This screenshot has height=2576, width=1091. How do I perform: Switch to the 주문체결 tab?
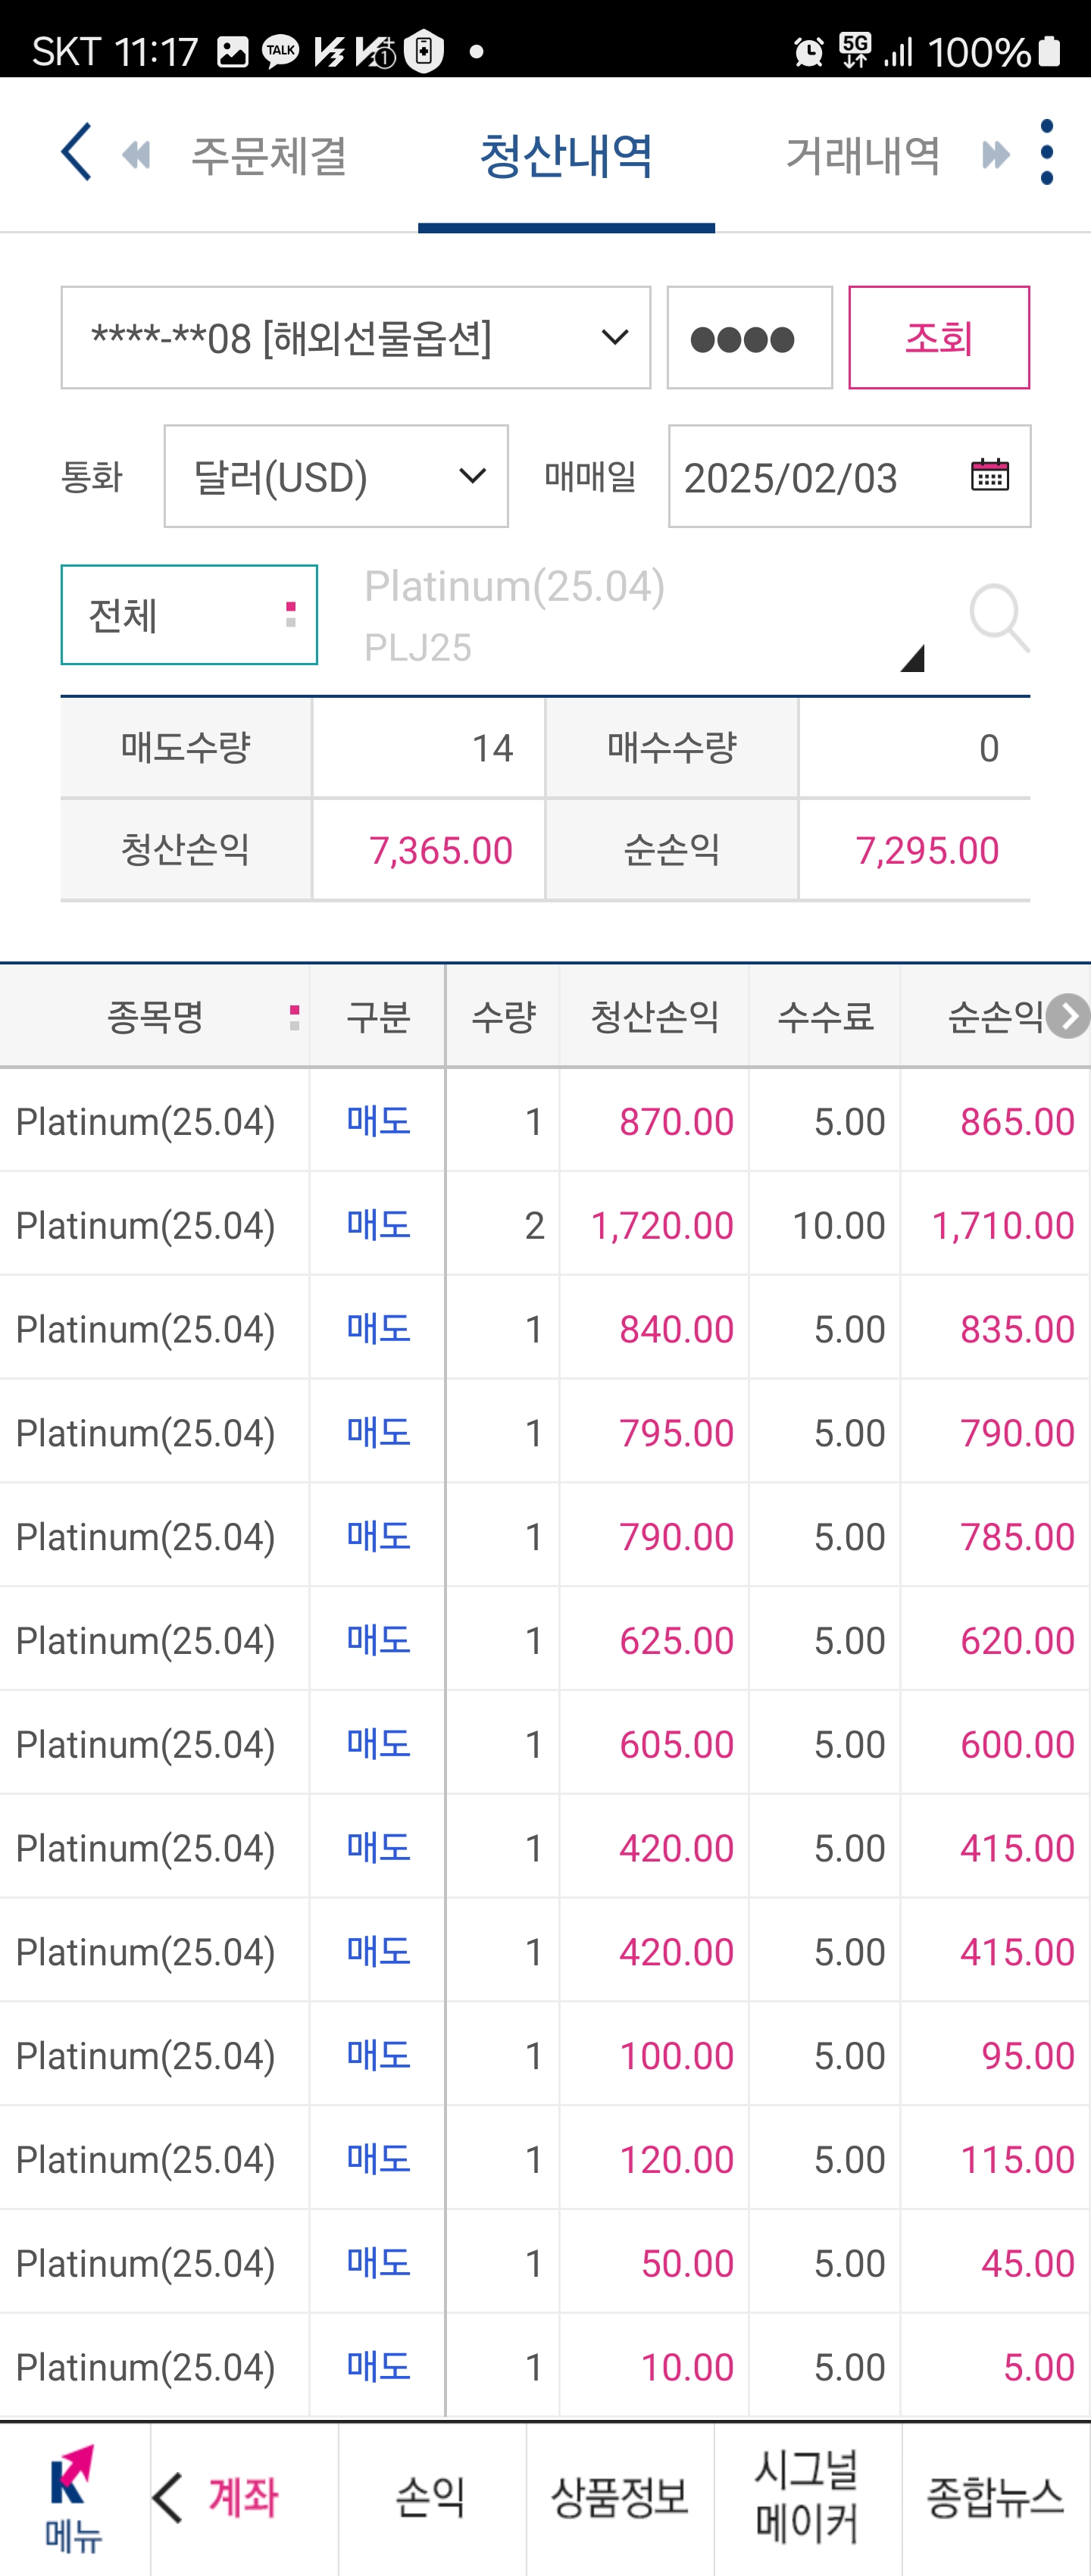tap(269, 155)
